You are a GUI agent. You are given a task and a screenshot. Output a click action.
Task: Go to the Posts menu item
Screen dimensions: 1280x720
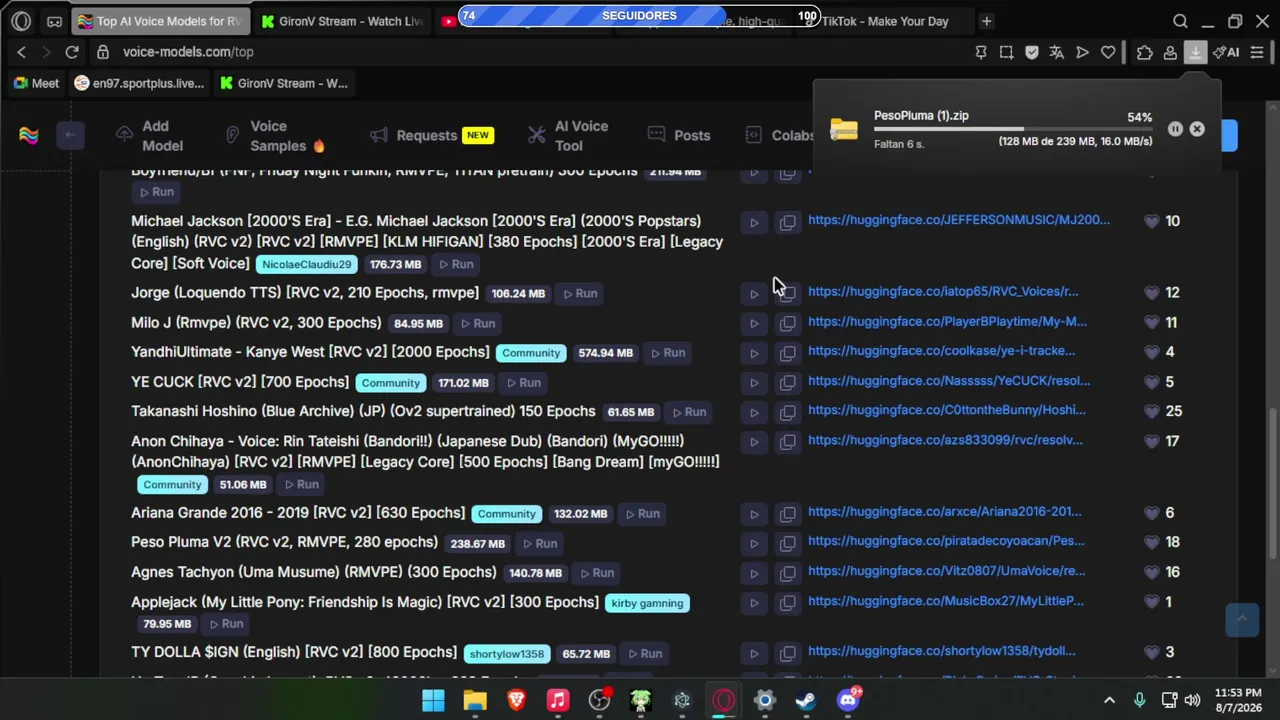[679, 136]
